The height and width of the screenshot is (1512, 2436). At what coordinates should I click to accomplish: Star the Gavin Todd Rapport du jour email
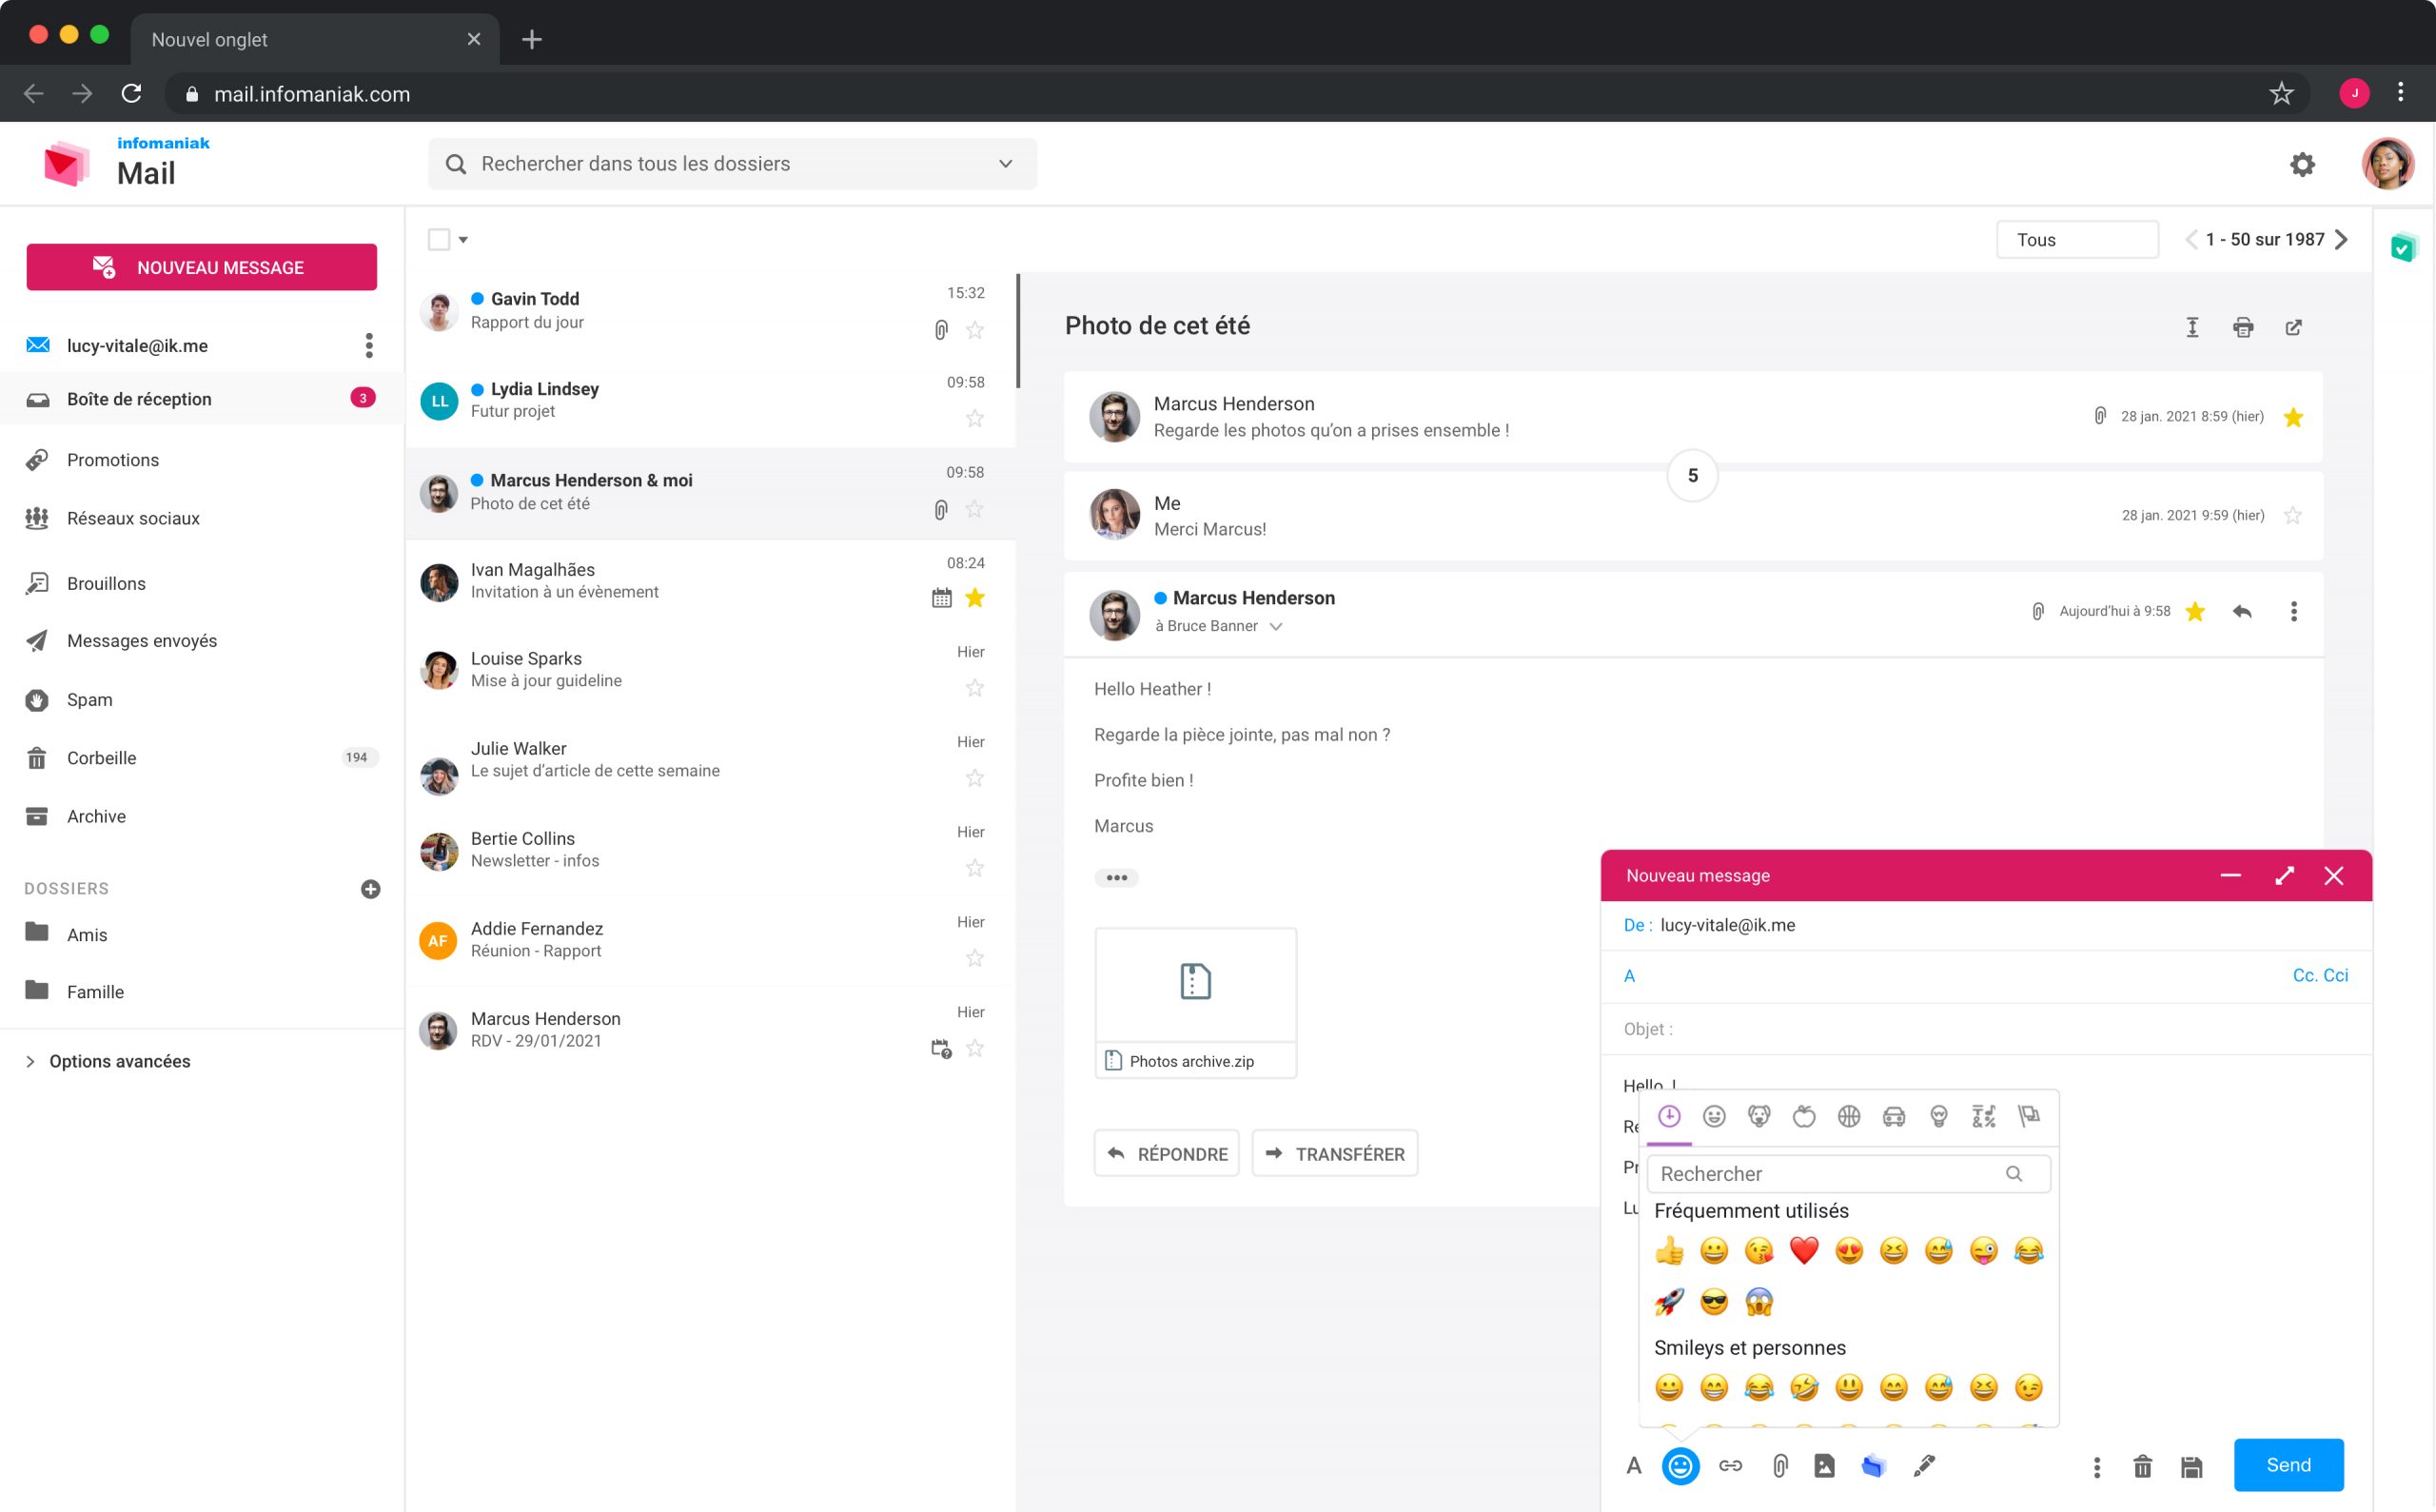tap(975, 330)
